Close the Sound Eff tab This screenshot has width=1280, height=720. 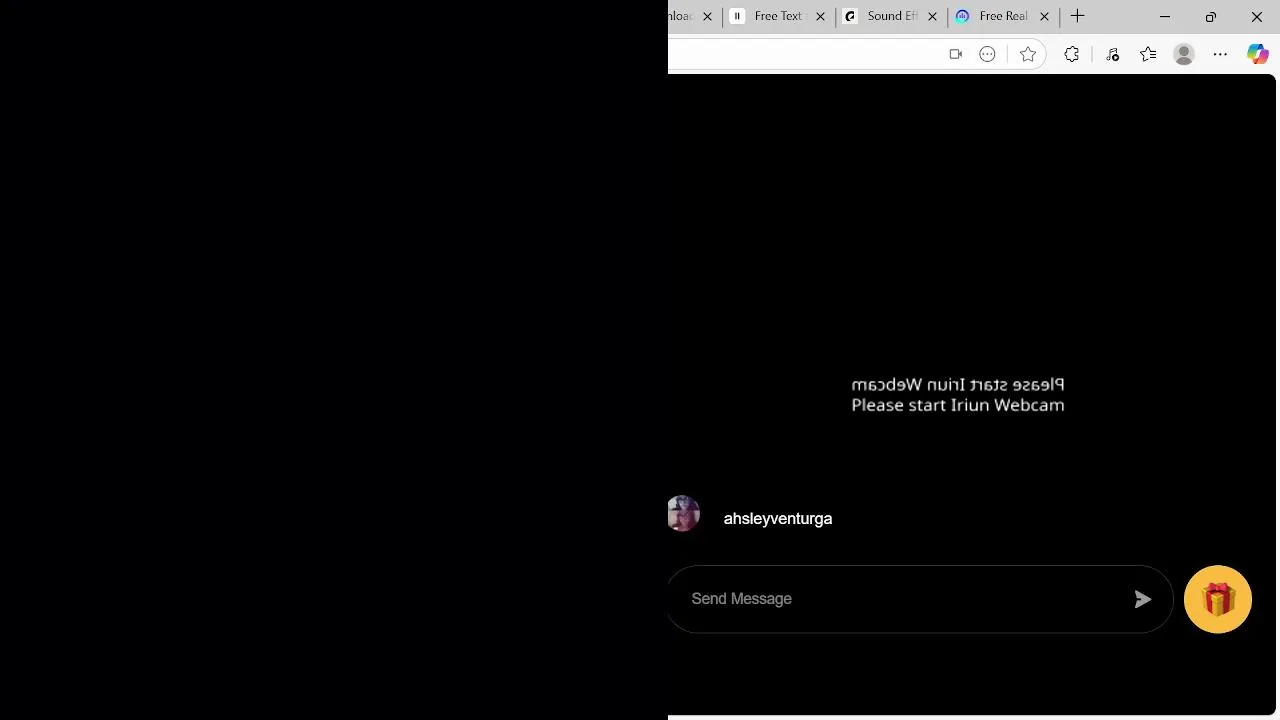pos(932,16)
